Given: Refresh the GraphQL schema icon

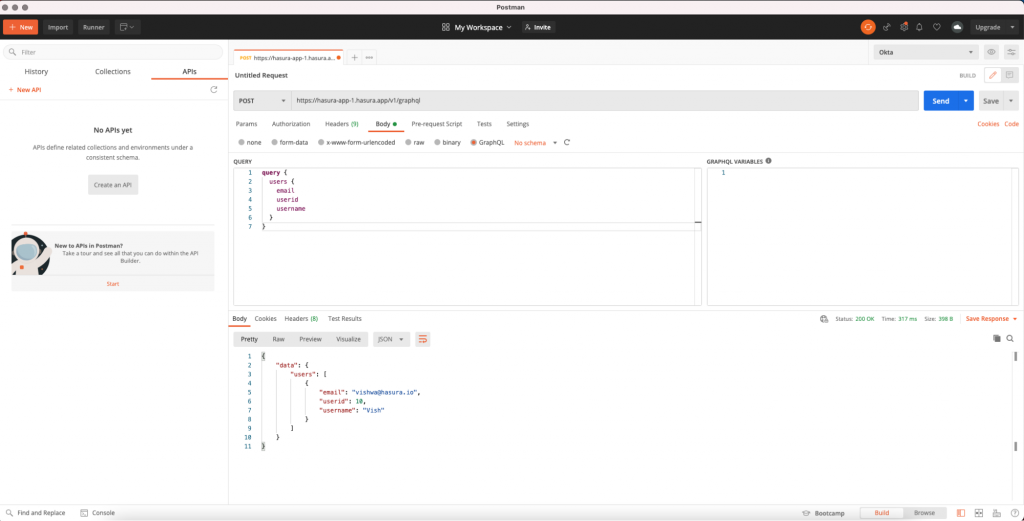Looking at the screenshot, I should tap(567, 142).
